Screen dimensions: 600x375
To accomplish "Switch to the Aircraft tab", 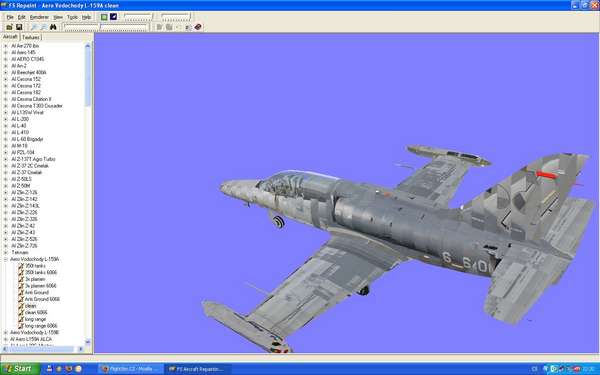I will pos(10,37).
